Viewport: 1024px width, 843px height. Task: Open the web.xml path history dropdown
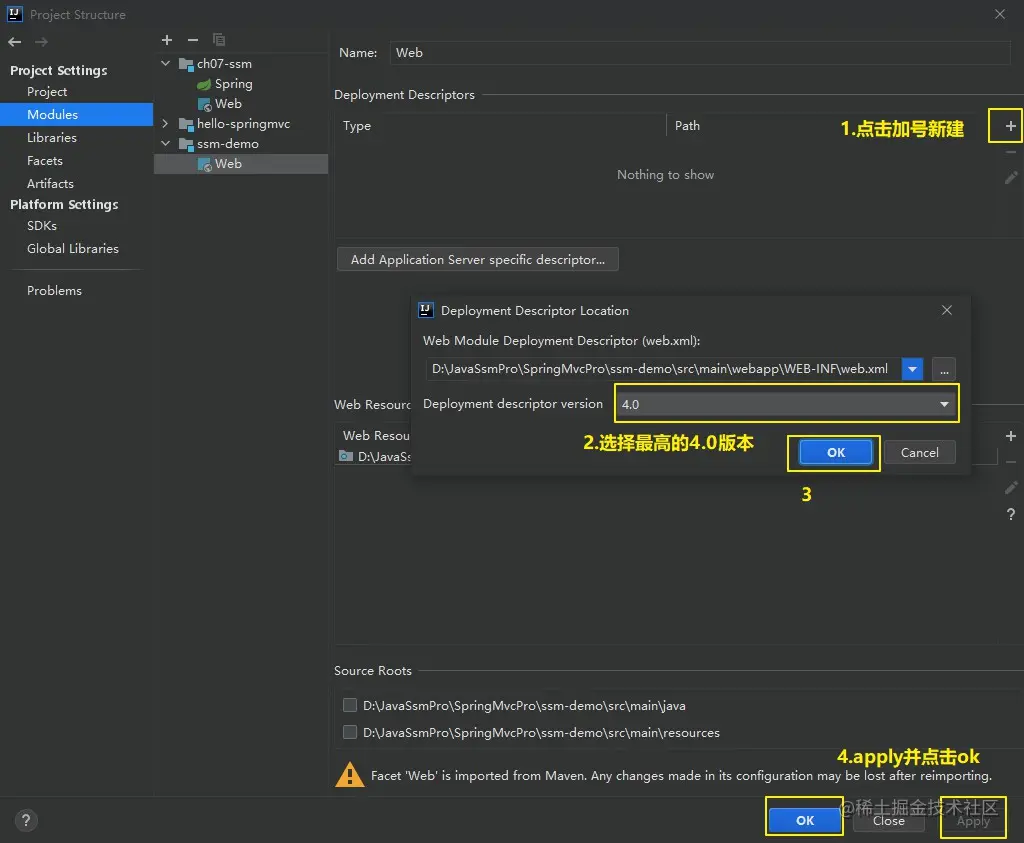pyautogui.click(x=912, y=370)
